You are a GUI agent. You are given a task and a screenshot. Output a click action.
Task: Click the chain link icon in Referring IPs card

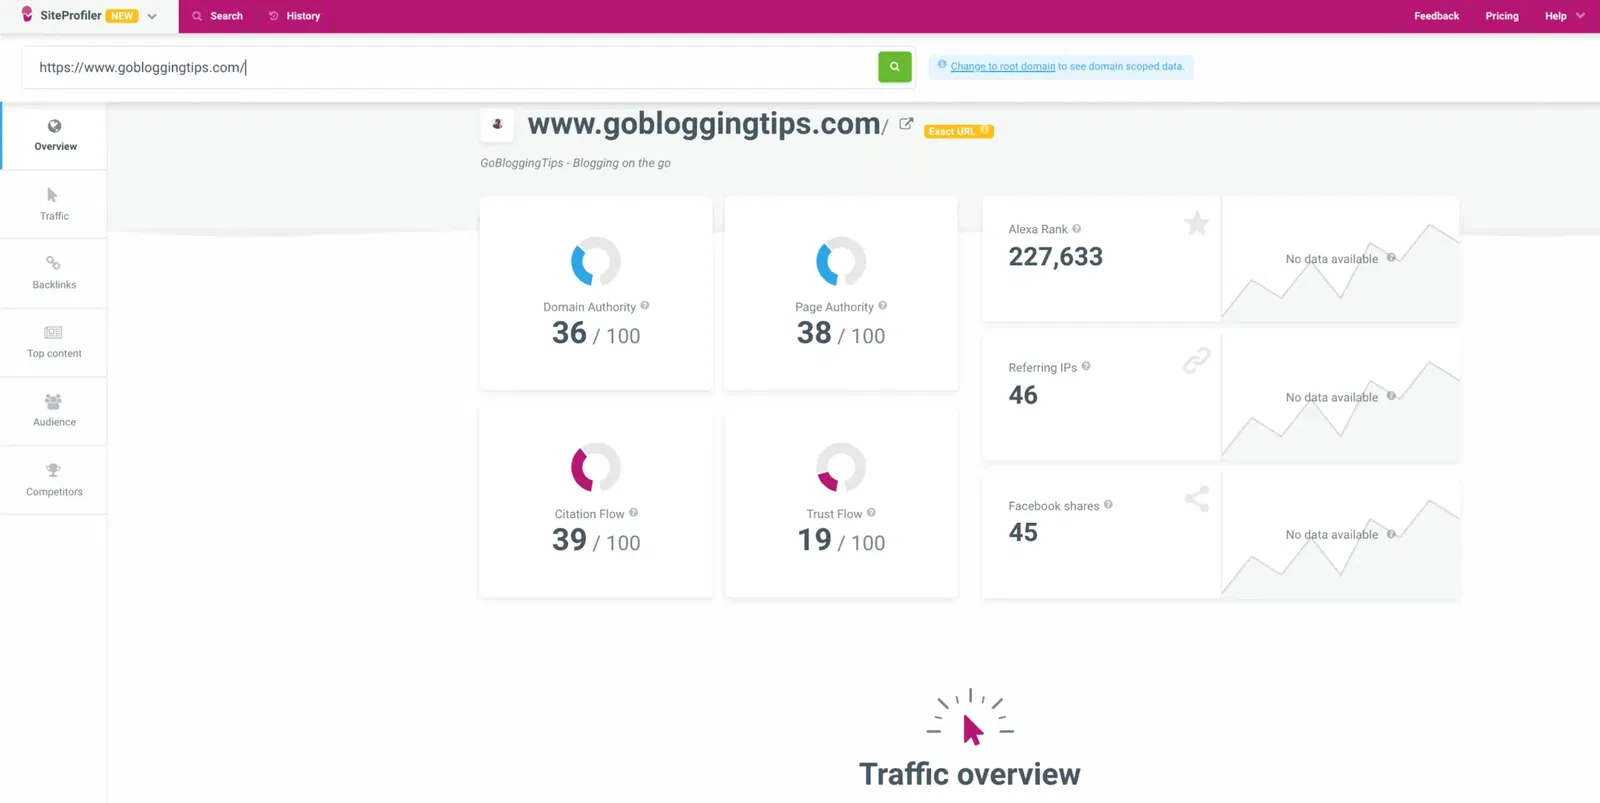click(1197, 360)
